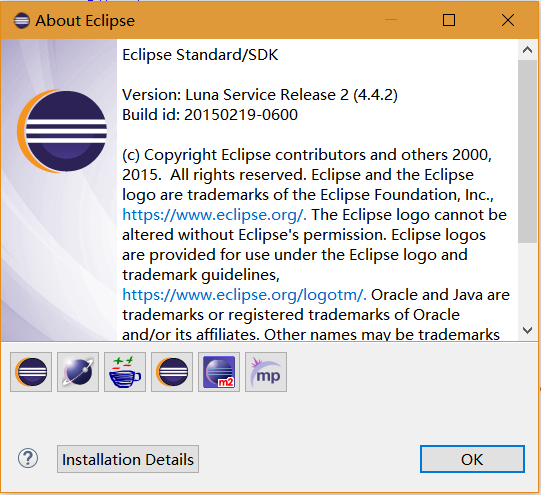Click the Eclipse icon in the title bar
The width and height of the screenshot is (541, 495).
click(x=21, y=21)
